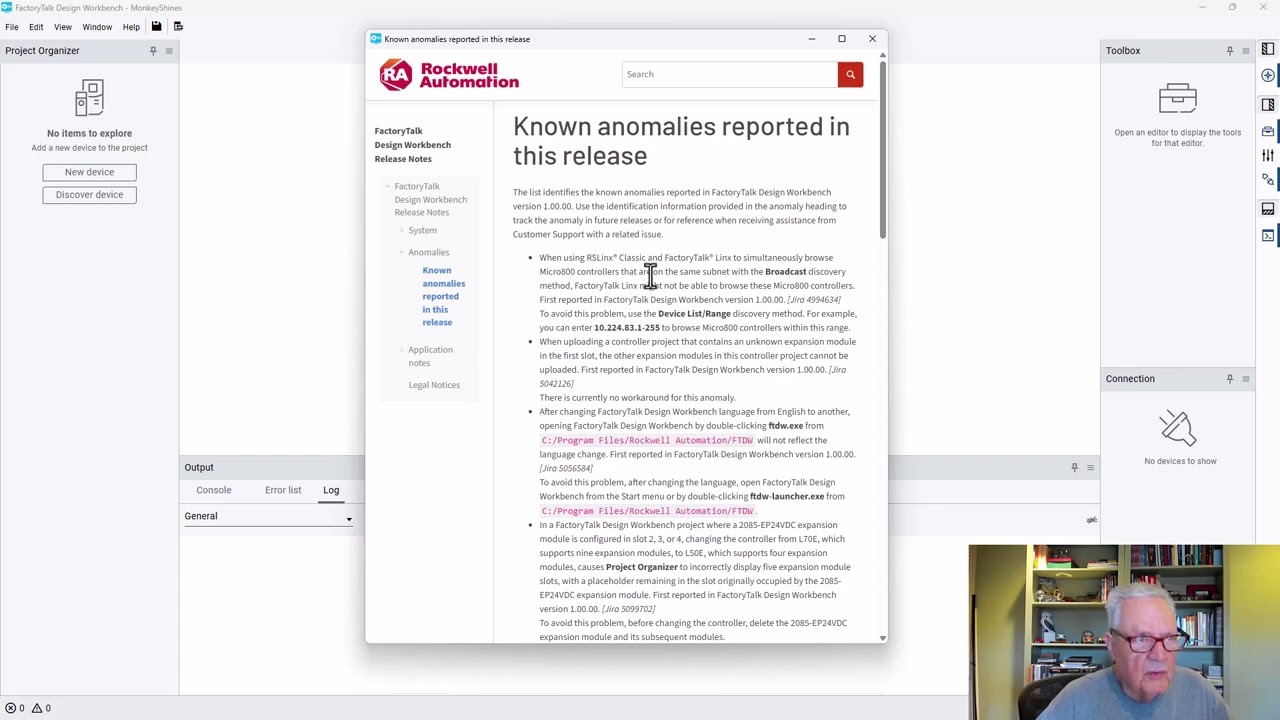Click the compass icon in the right sidebar
Image resolution: width=1280 pixels, height=720 pixels.
pyautogui.click(x=1268, y=76)
